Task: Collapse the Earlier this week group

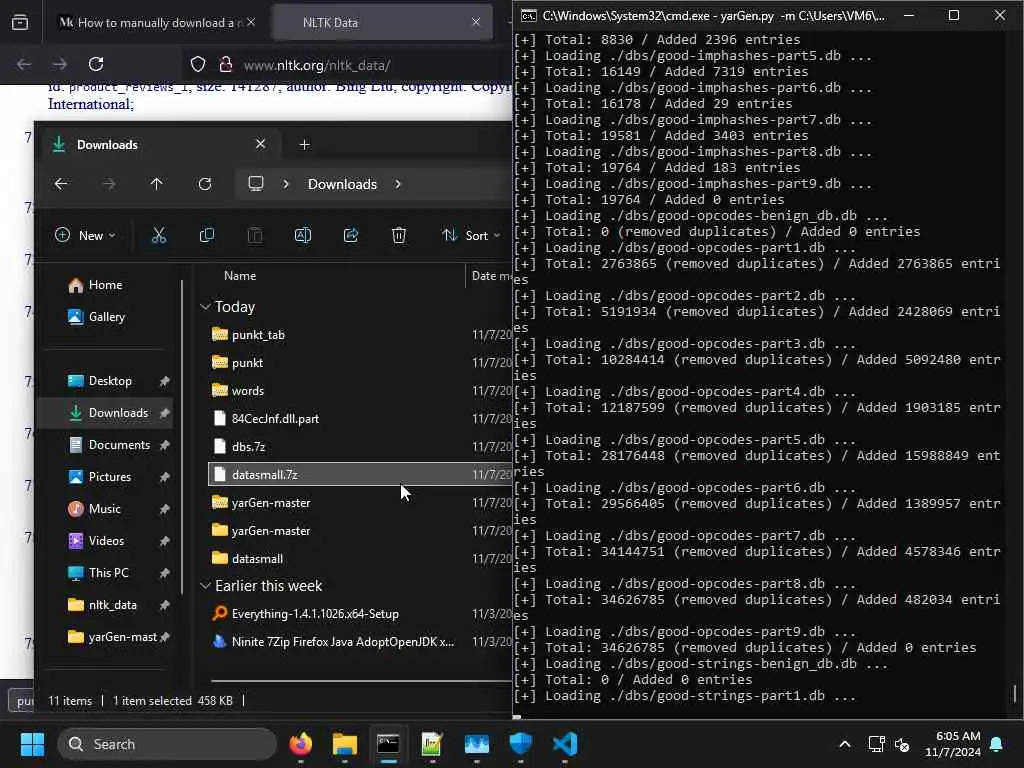Action: point(205,586)
